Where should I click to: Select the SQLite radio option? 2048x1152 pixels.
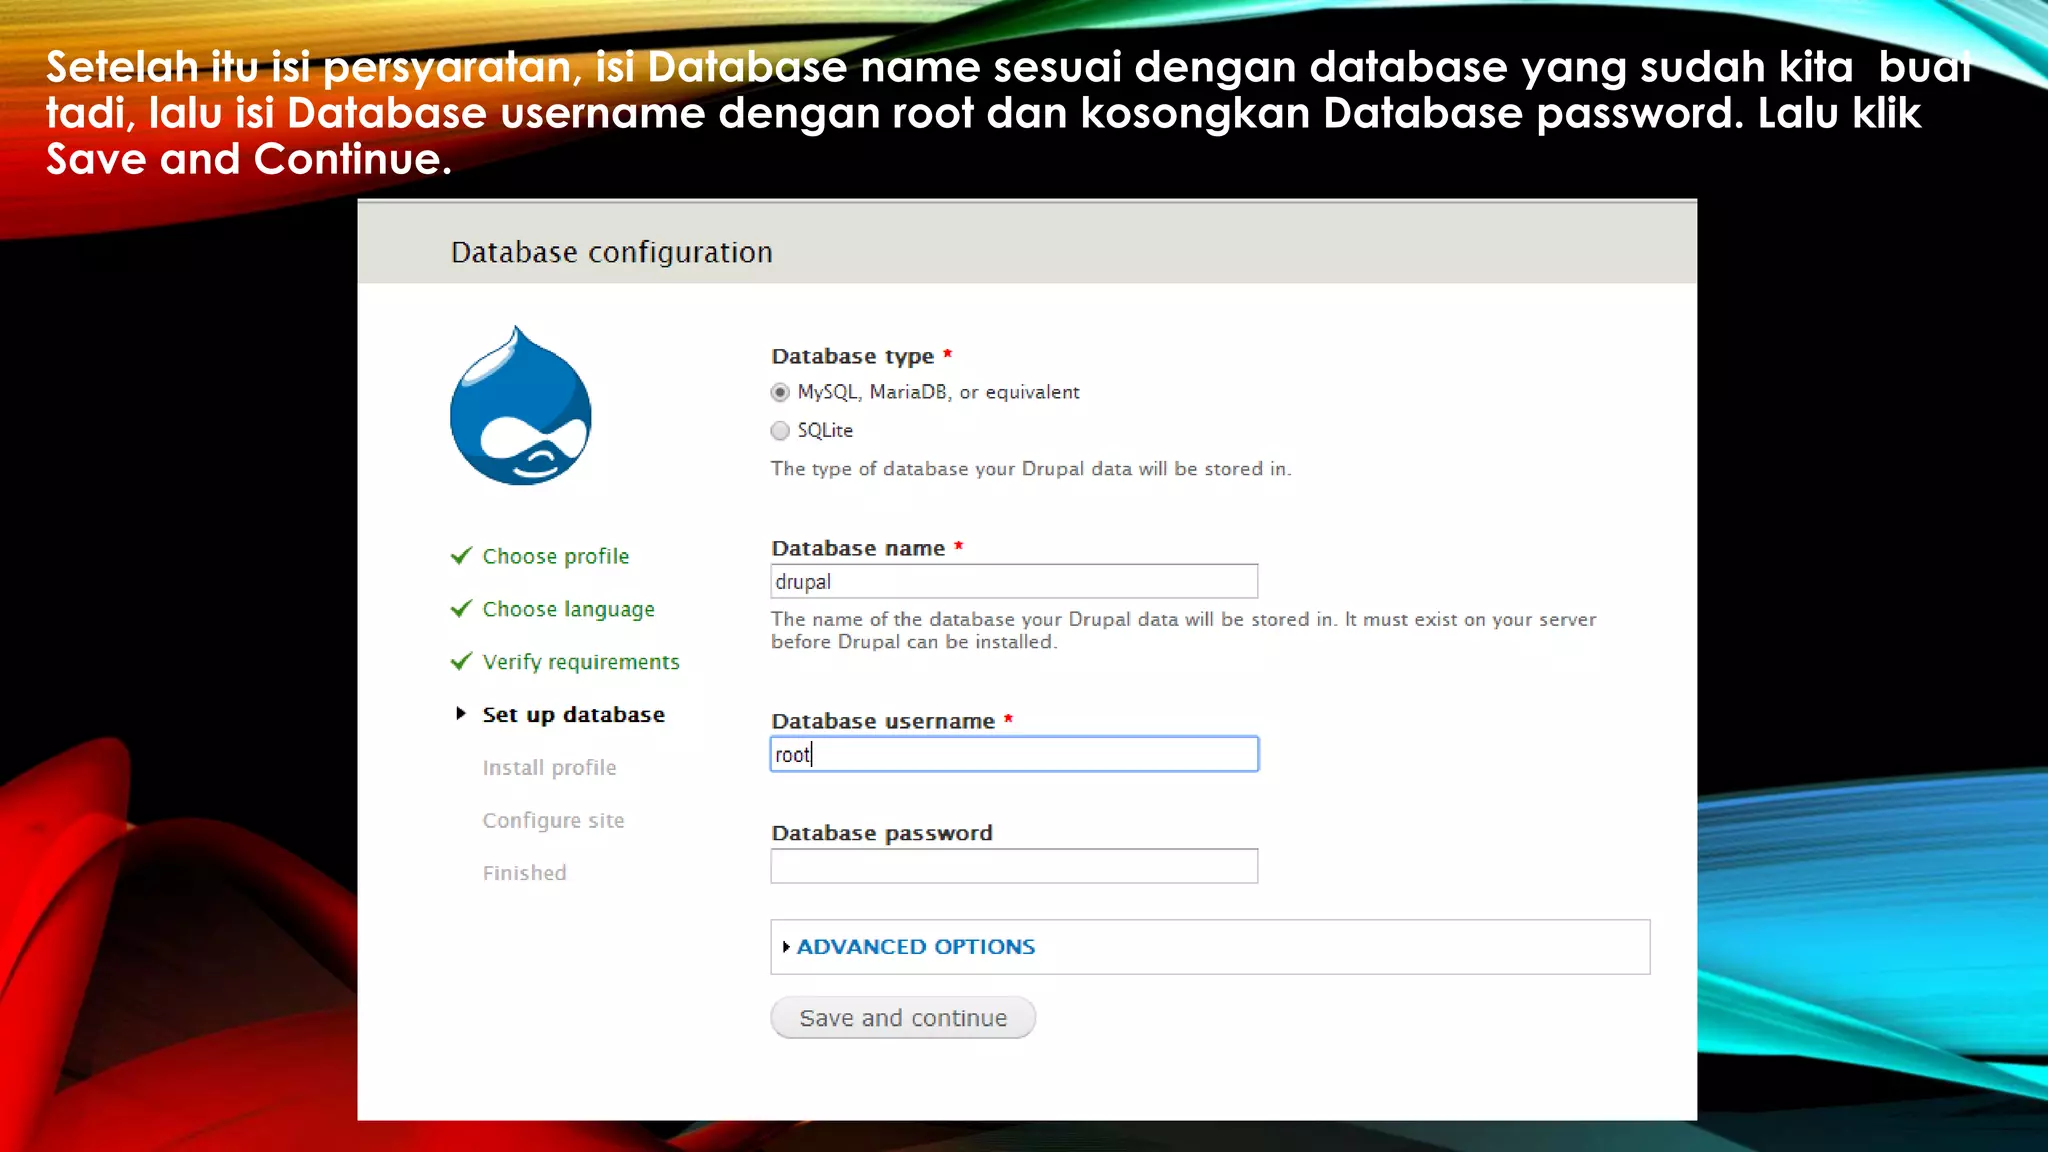[x=780, y=431]
